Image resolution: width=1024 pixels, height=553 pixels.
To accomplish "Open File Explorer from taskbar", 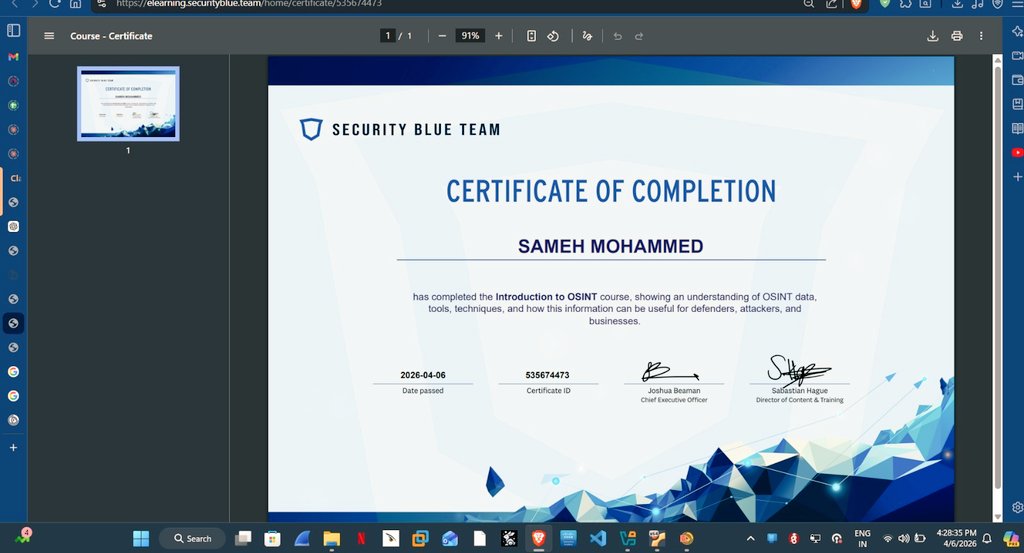I will tap(332, 539).
